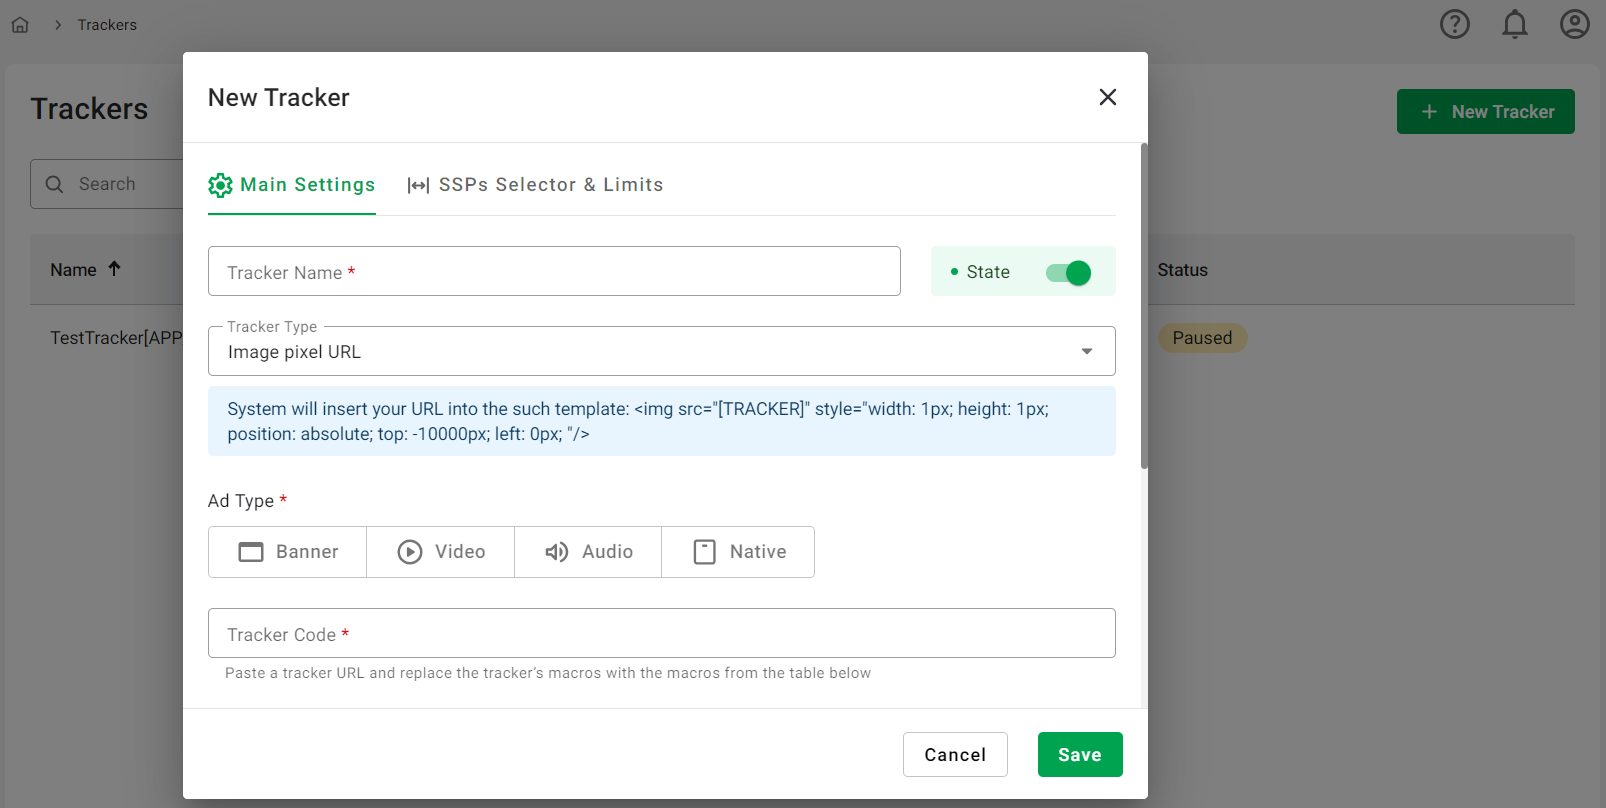Focus the Tracker Code field
Viewport: 1606px width, 808px height.
661,634
